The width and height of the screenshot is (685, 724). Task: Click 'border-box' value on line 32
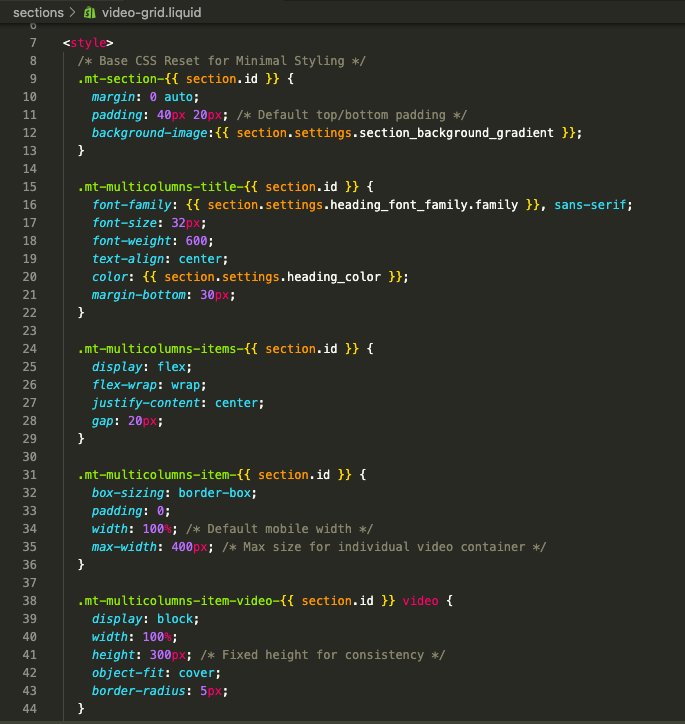(215, 493)
